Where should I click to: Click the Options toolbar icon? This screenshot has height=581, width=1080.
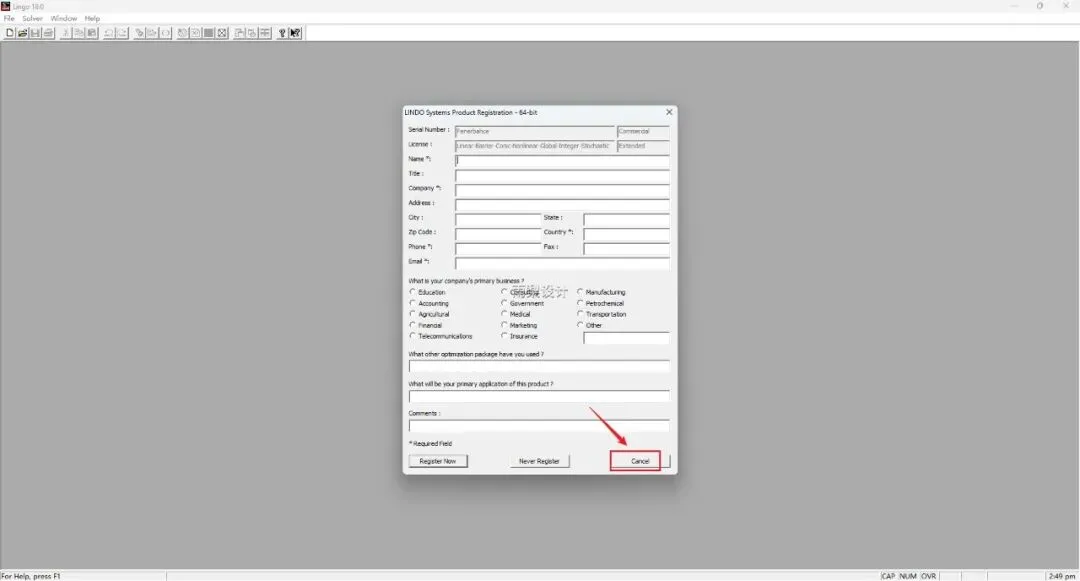pyautogui.click(x=222, y=33)
